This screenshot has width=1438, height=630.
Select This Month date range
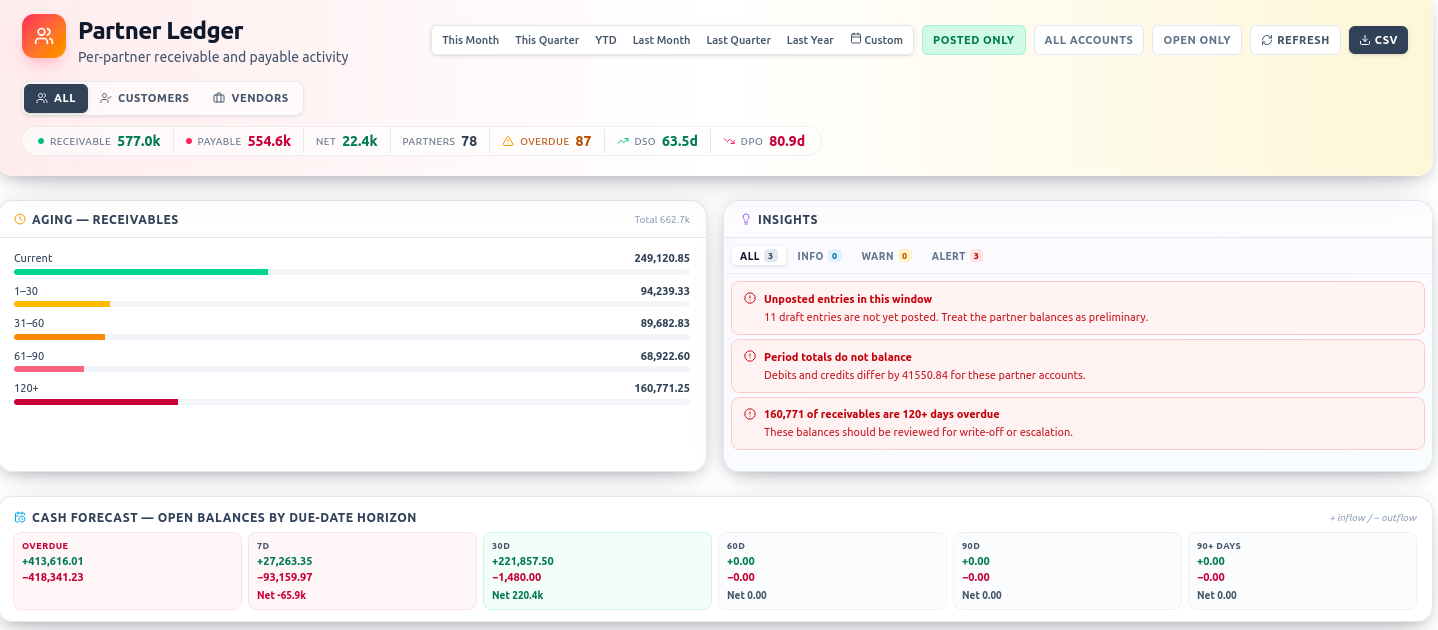click(x=470, y=40)
